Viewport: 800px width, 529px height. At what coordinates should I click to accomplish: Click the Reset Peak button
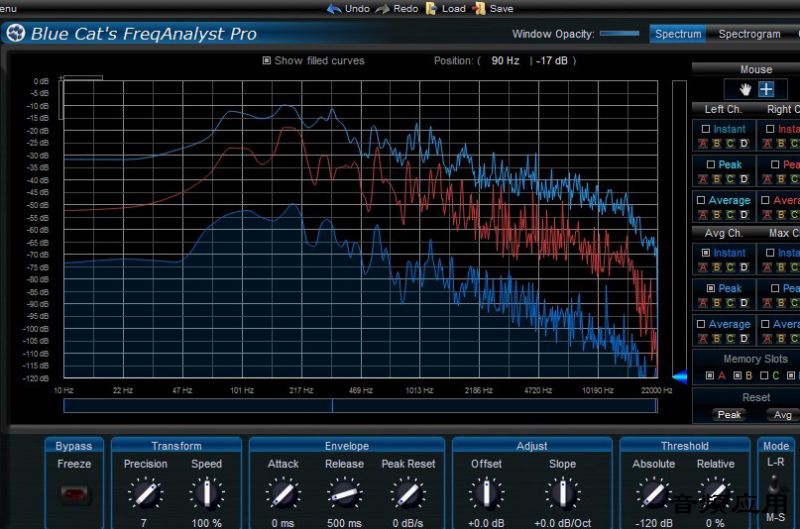point(729,415)
